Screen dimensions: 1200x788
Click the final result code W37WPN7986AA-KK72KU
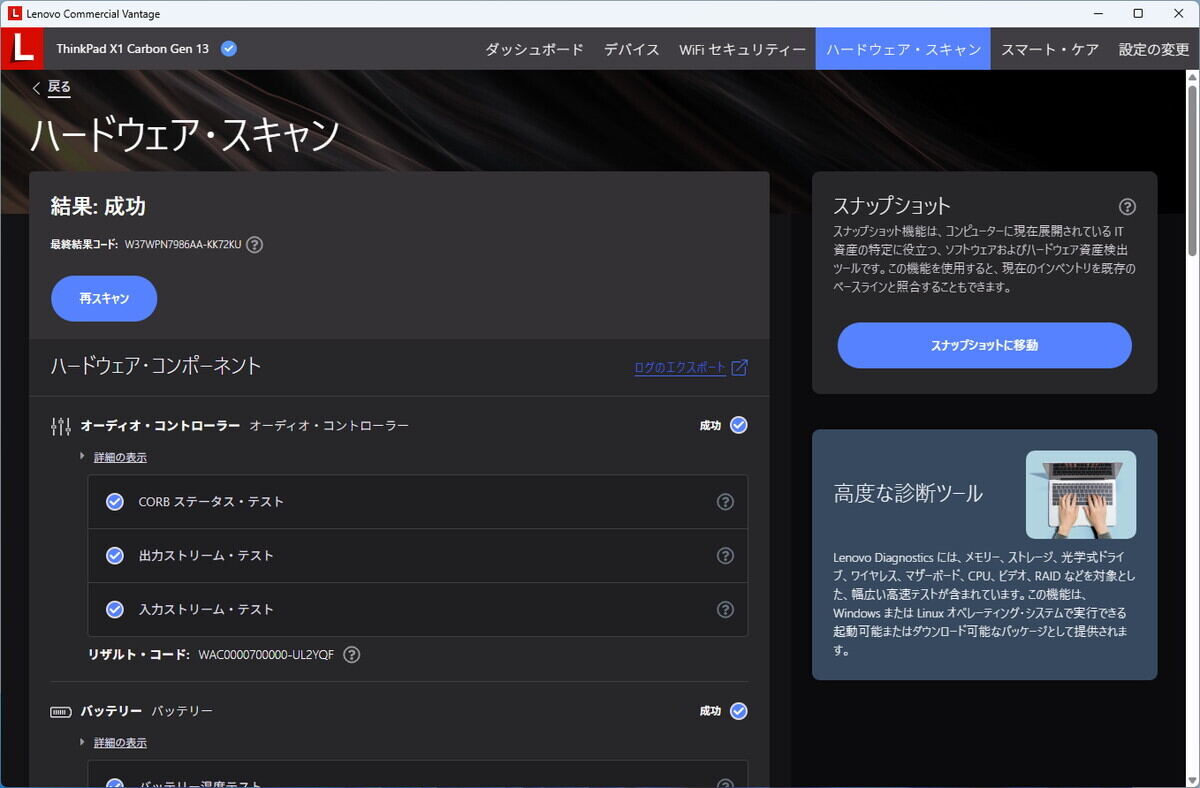click(183, 244)
